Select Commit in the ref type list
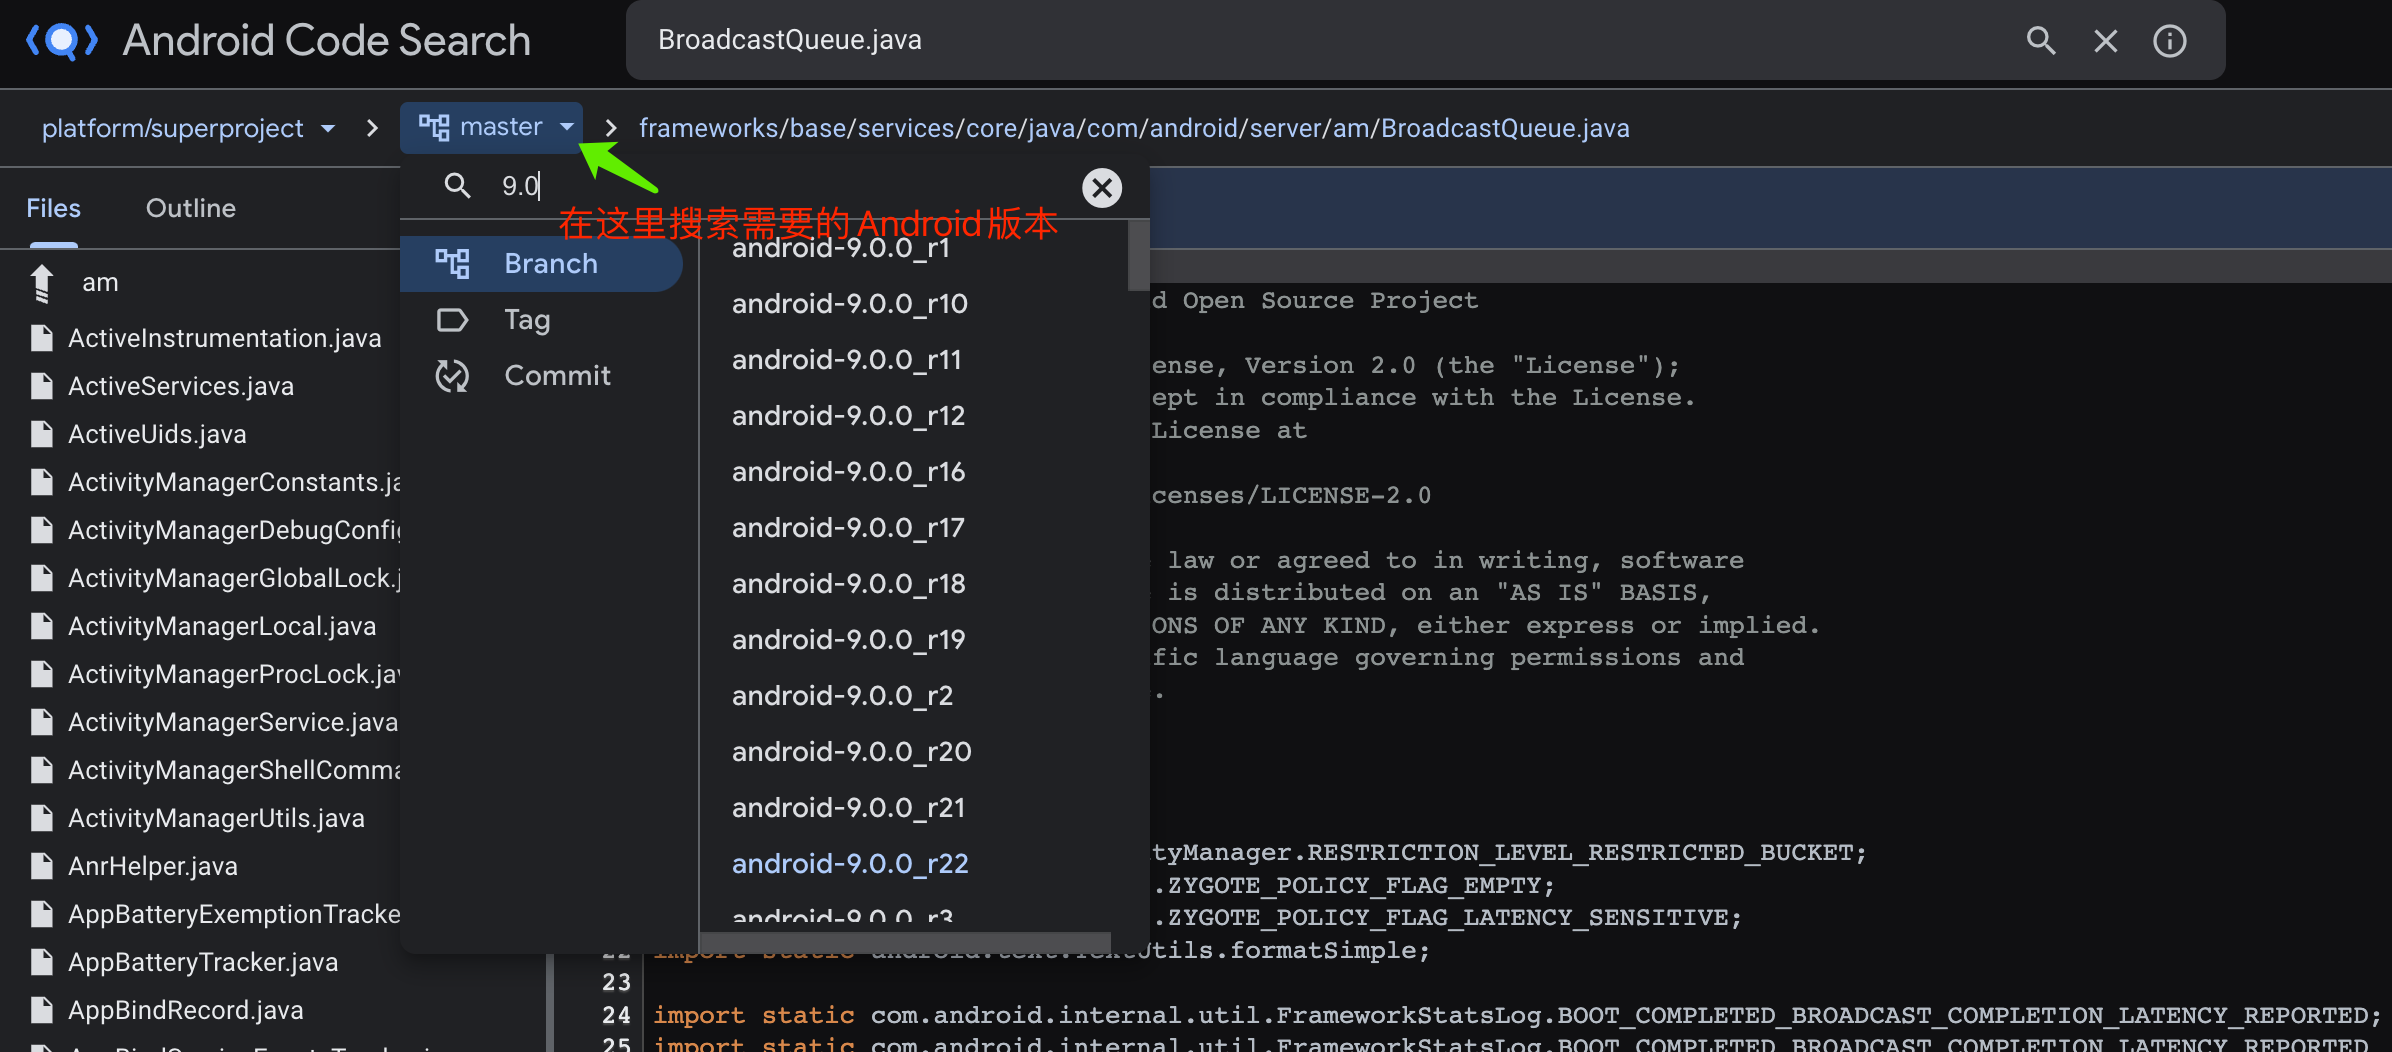The width and height of the screenshot is (2392, 1052). click(541, 376)
